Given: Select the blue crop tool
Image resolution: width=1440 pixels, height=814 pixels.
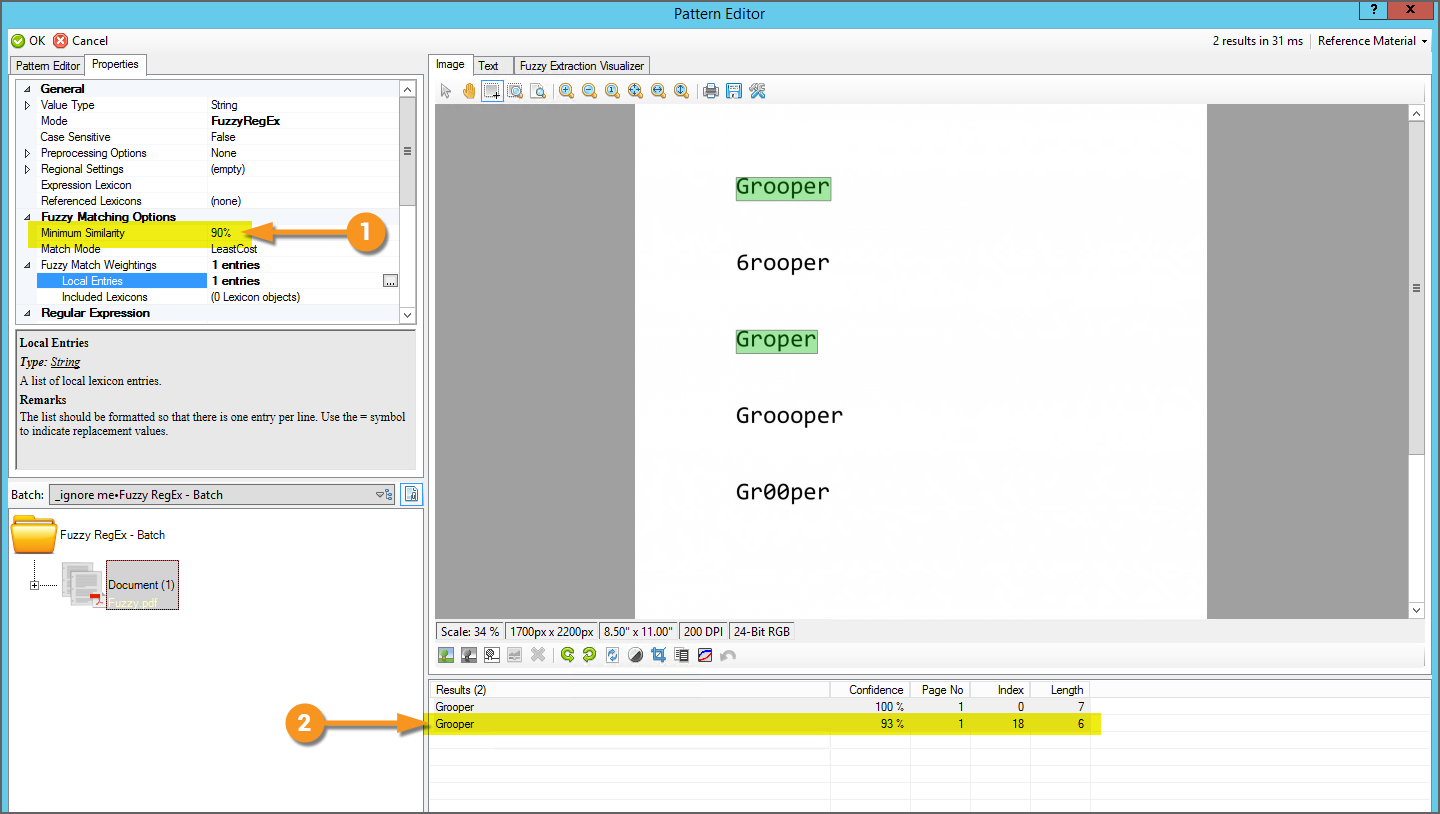Looking at the screenshot, I should coord(658,655).
